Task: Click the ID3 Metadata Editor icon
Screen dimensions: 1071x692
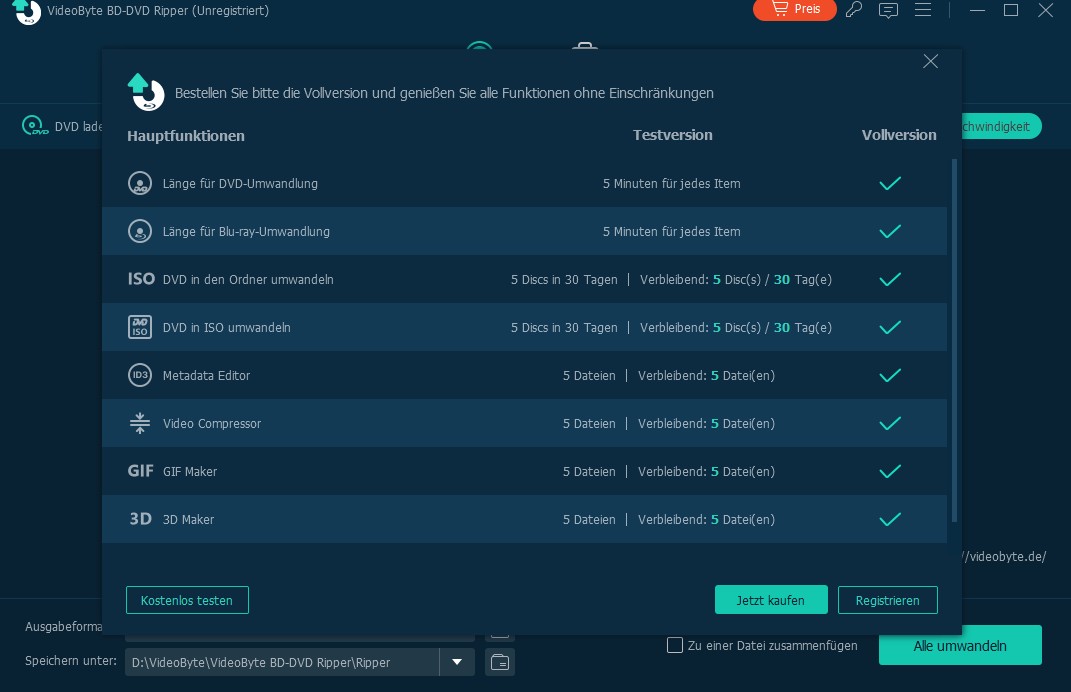Action: pos(140,375)
